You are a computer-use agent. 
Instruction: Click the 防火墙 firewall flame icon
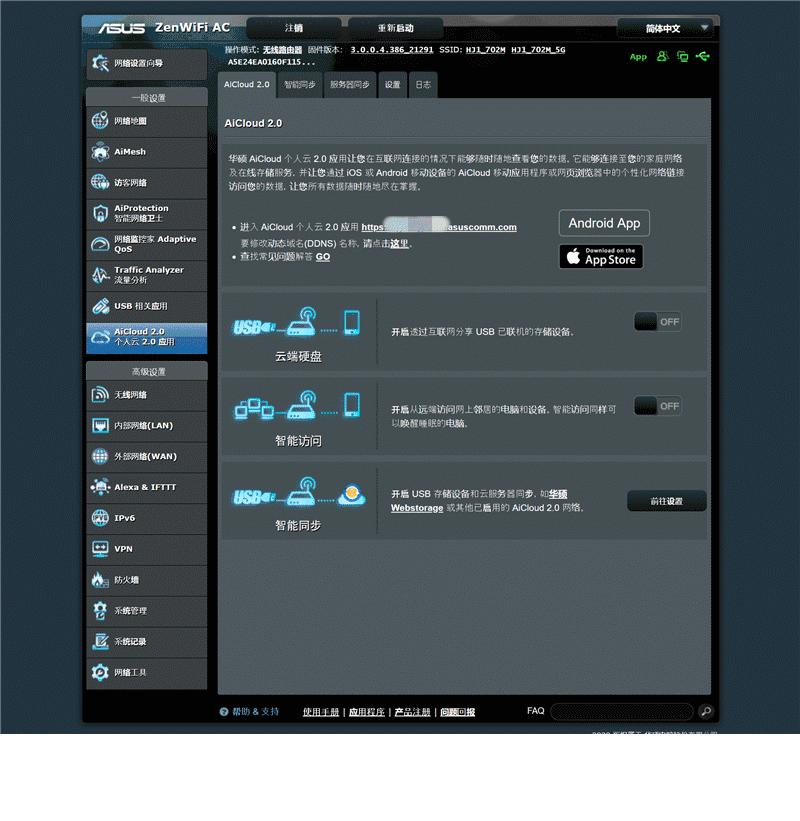tap(100, 580)
